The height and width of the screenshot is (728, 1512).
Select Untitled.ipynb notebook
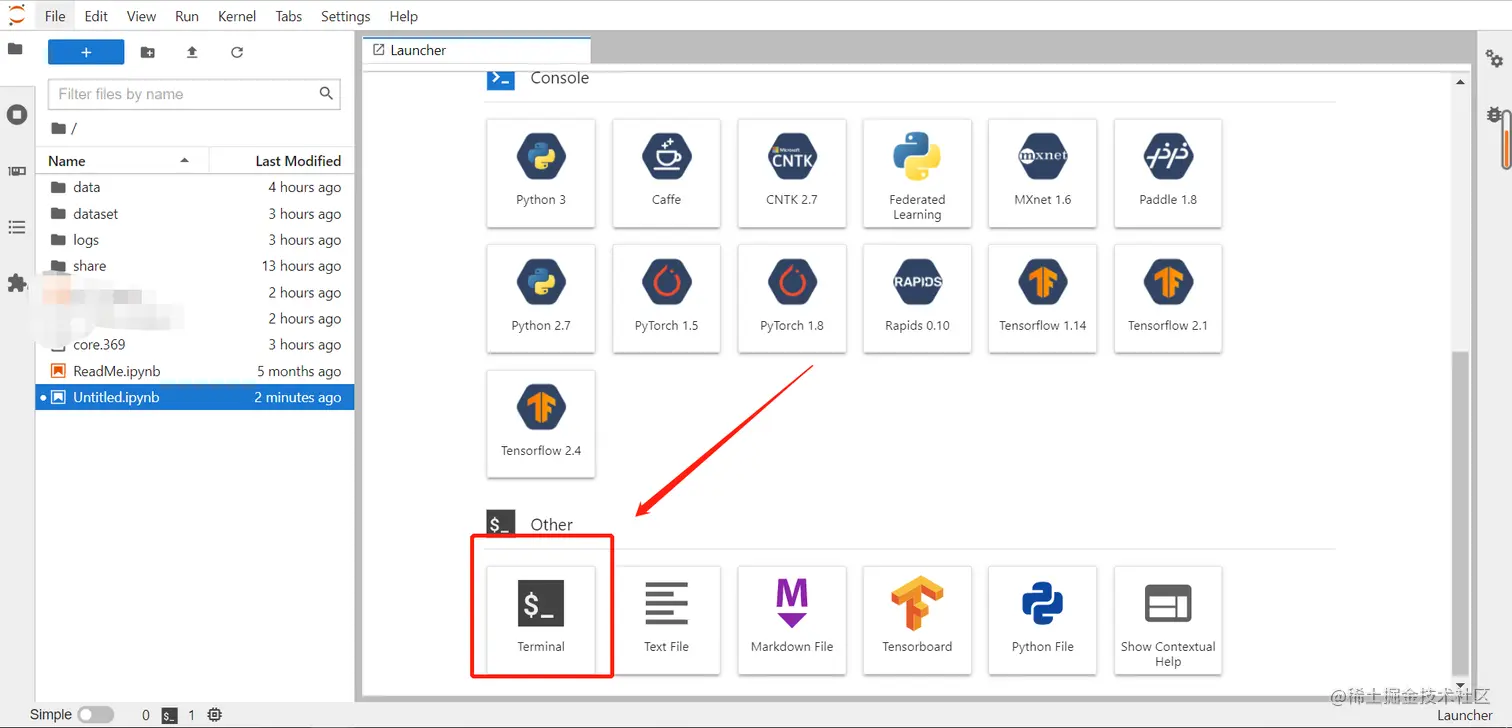point(195,397)
